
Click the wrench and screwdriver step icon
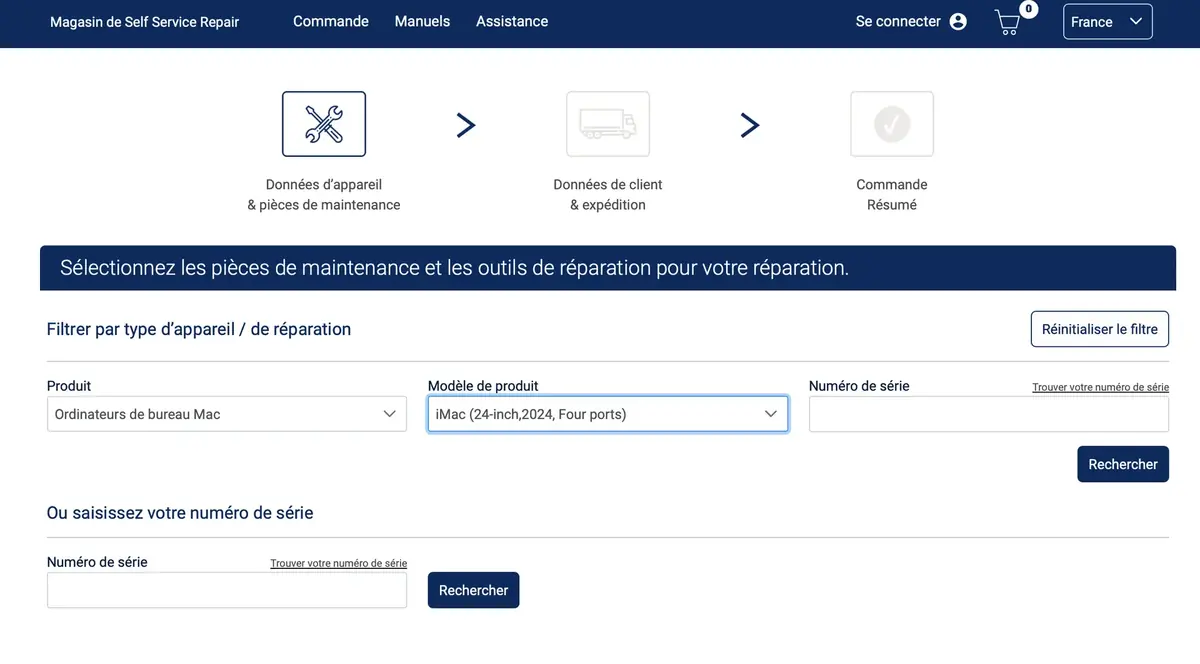pos(323,124)
